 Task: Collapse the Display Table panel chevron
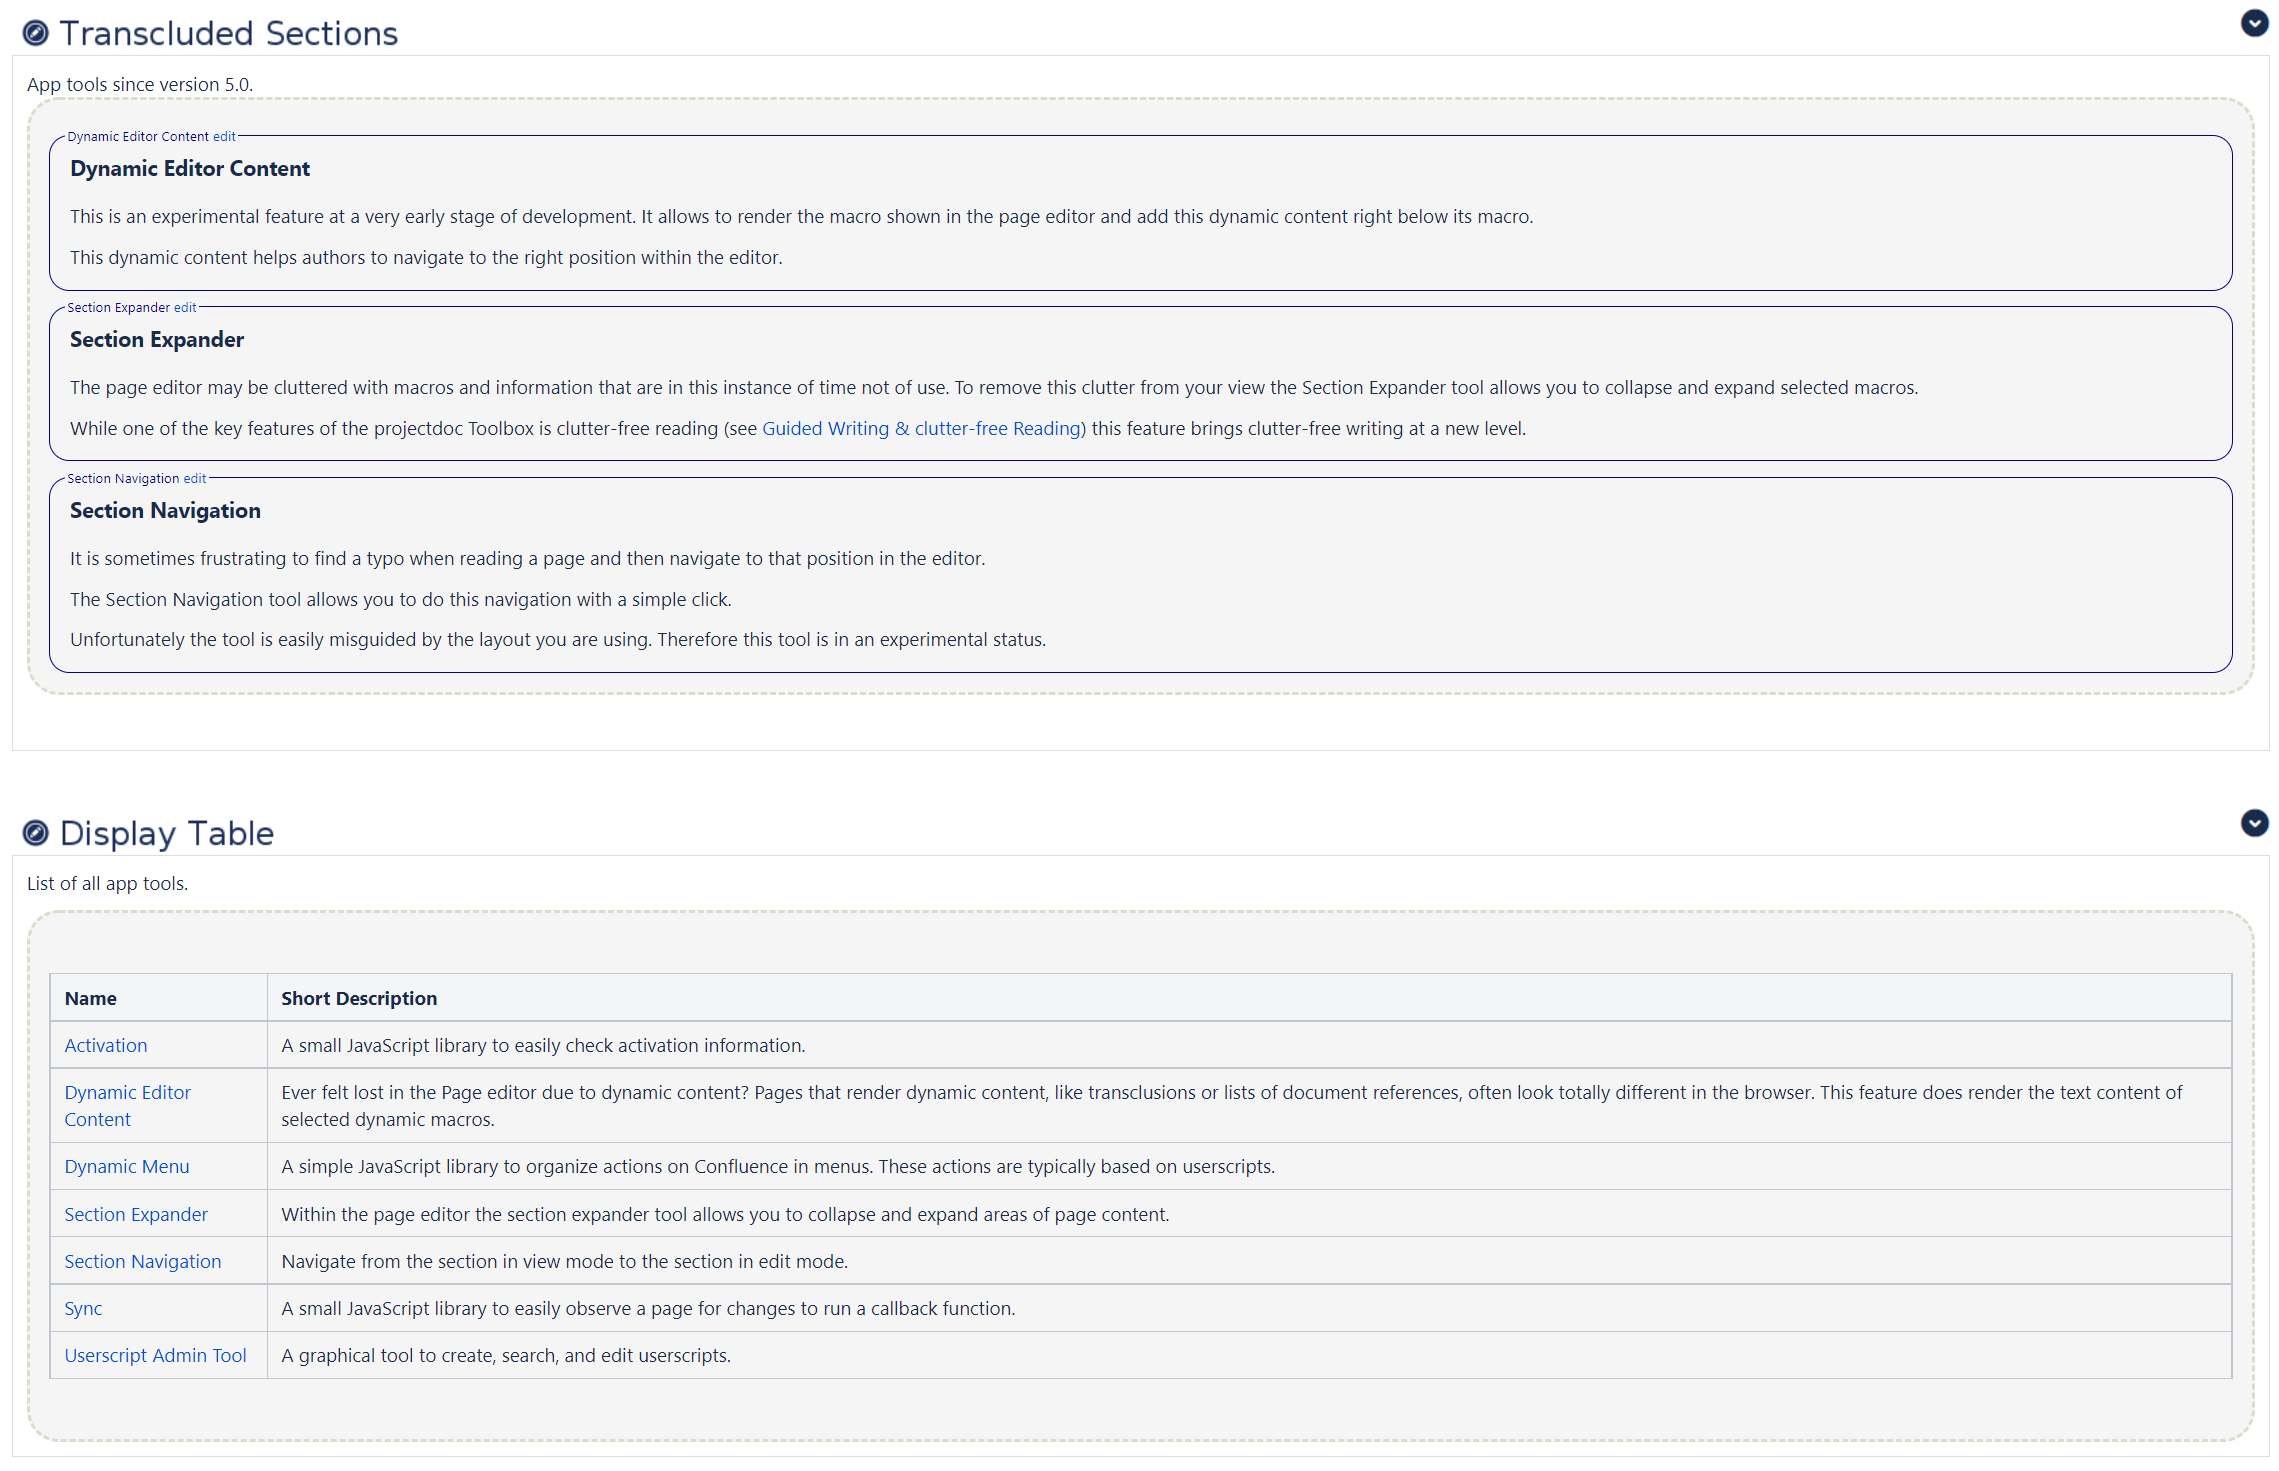pos(2254,823)
